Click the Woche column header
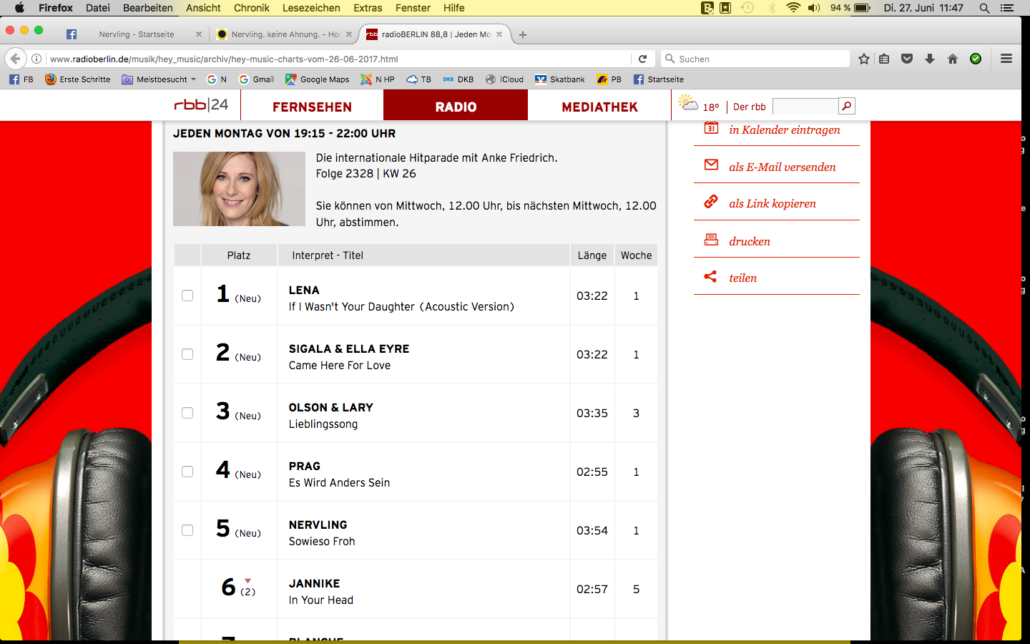 pyautogui.click(x=636, y=255)
